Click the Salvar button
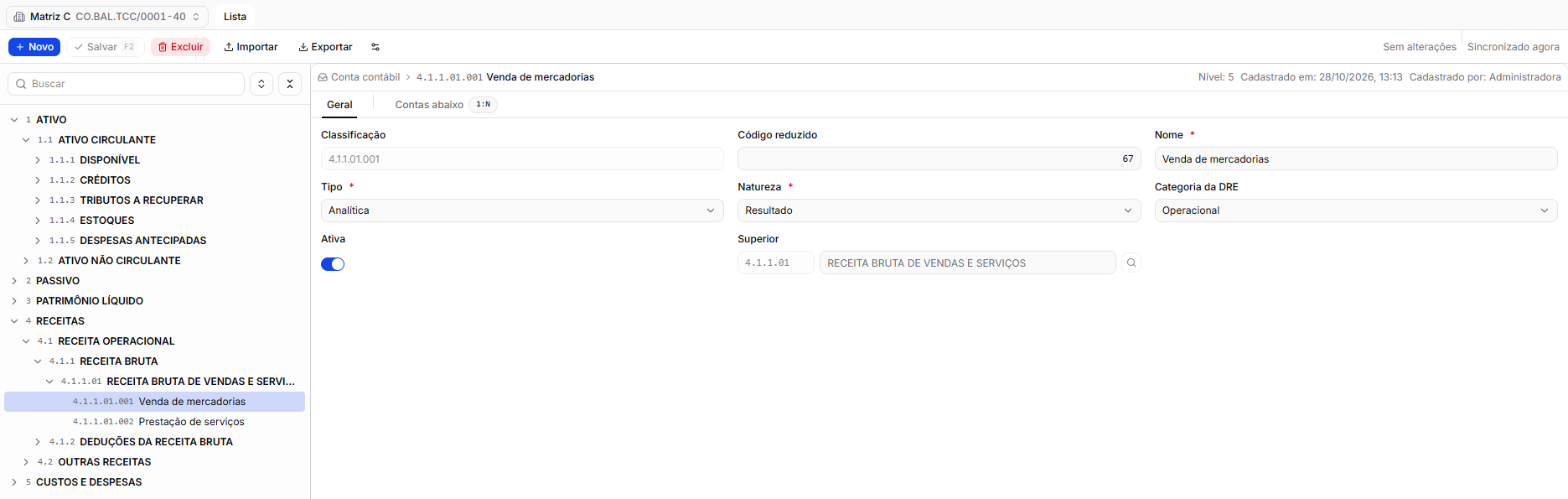 click(105, 47)
